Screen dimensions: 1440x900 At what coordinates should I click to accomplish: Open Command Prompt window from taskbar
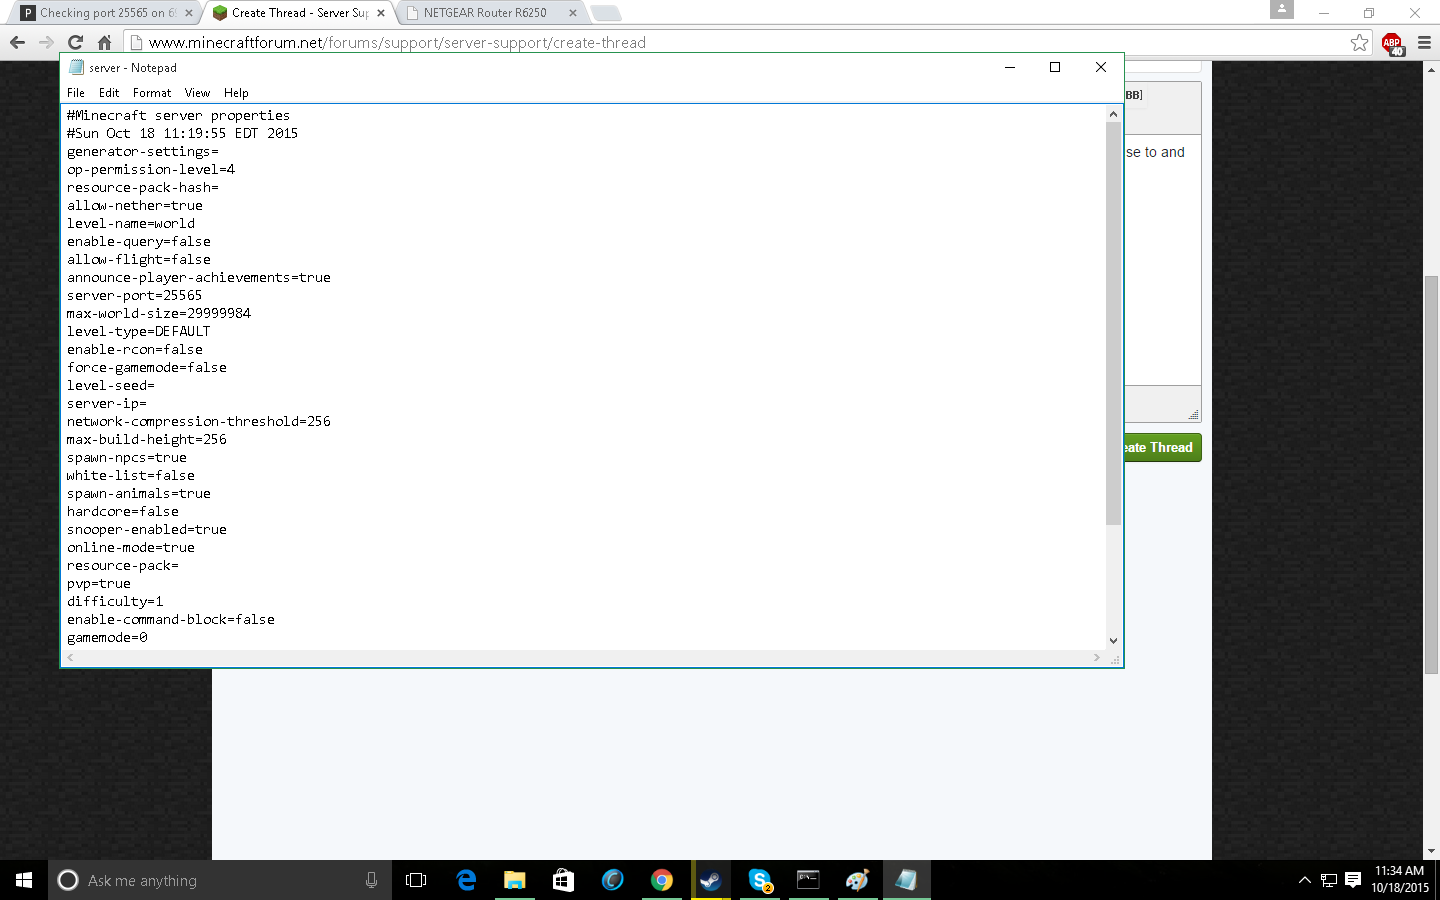point(808,880)
